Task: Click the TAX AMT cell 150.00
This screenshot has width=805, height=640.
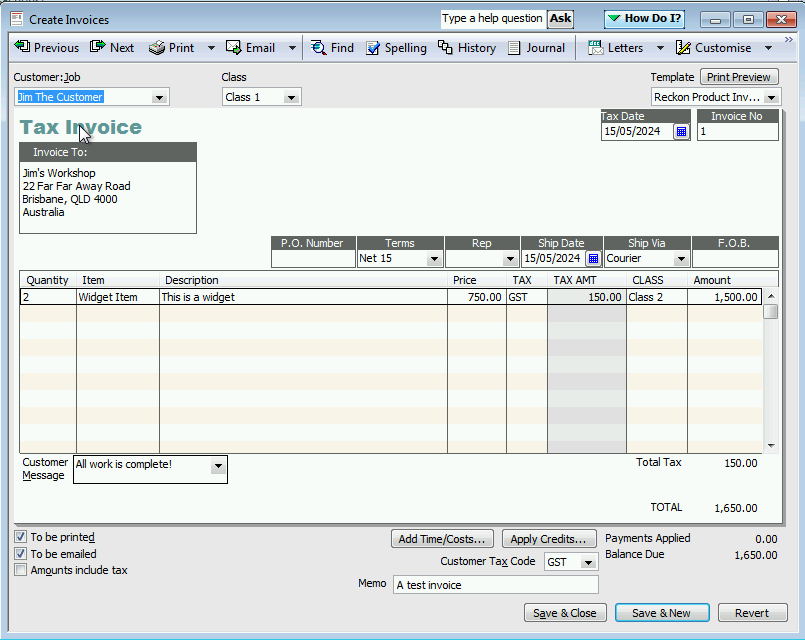Action: point(587,297)
